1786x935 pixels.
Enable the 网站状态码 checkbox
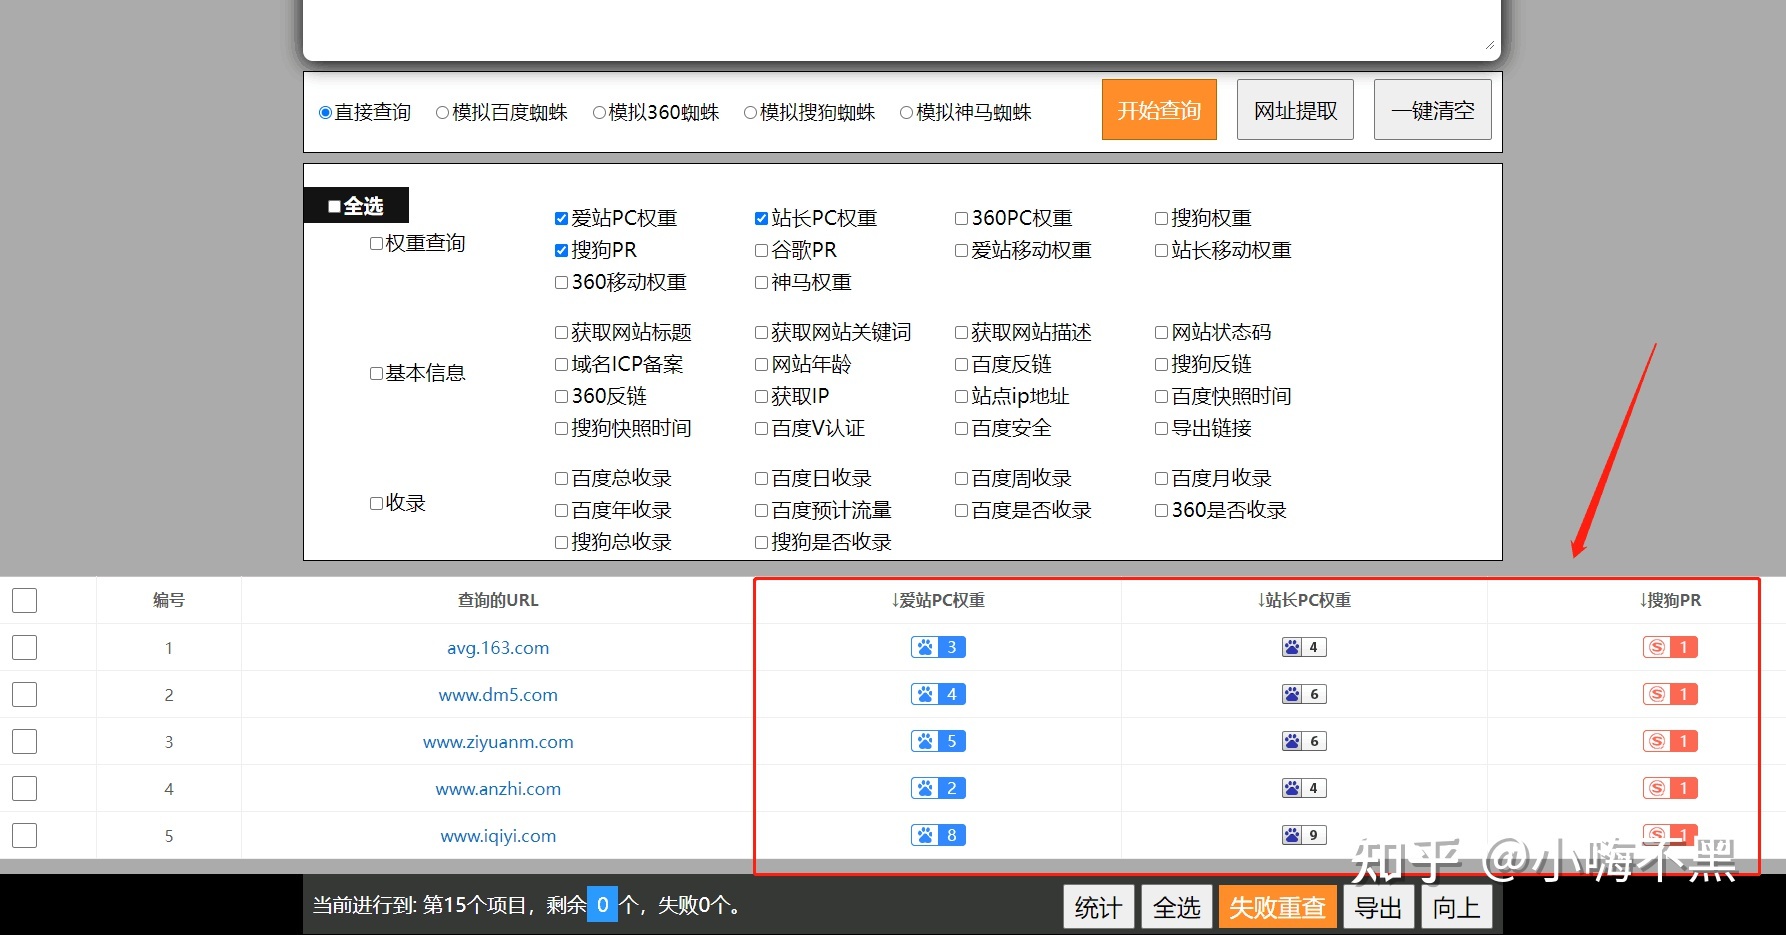click(1161, 332)
